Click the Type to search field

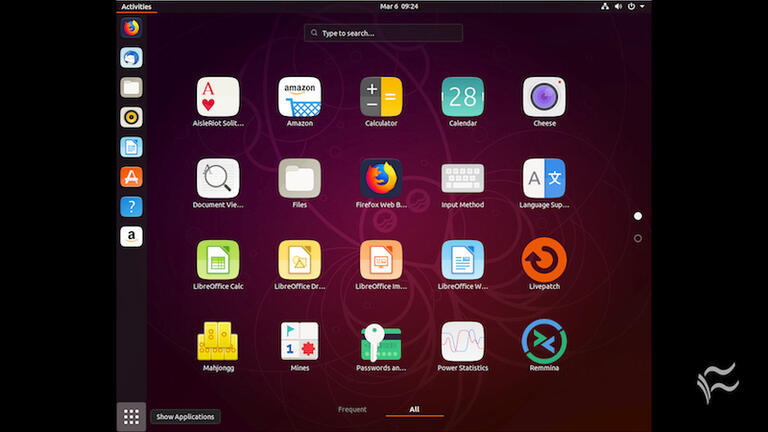384,33
